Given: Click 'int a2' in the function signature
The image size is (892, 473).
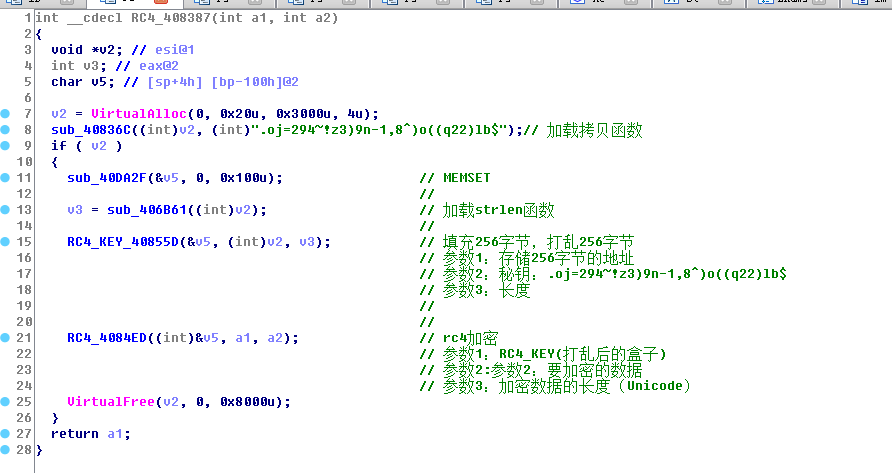Looking at the screenshot, I should (307, 18).
